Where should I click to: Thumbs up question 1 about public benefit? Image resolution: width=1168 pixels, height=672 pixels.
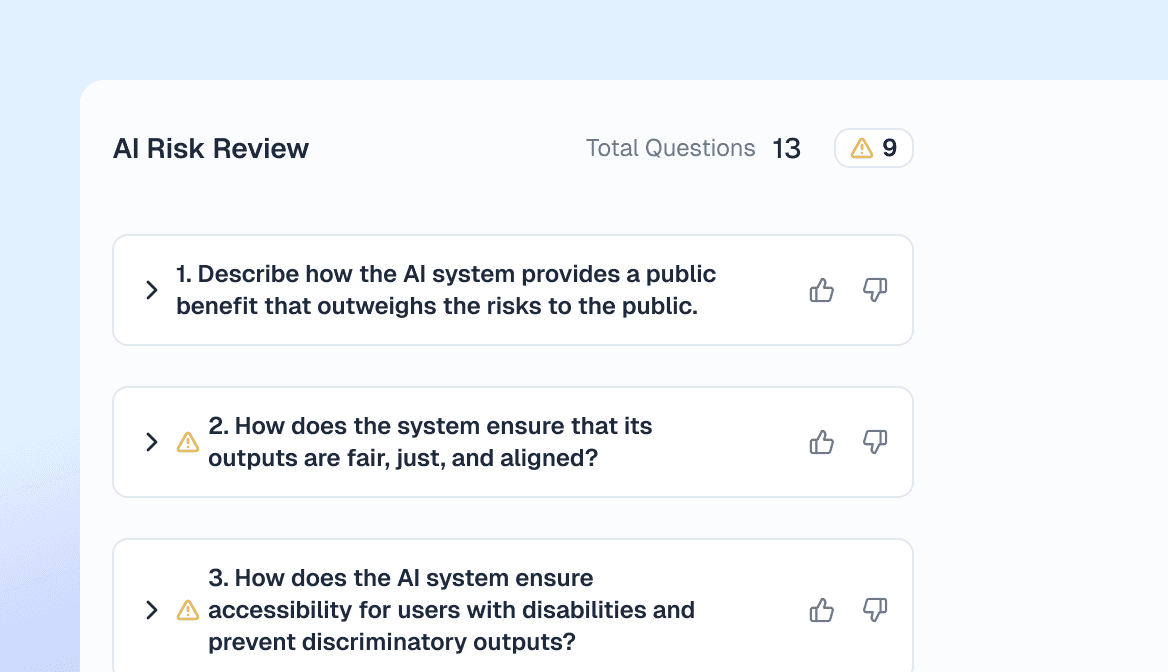point(822,290)
